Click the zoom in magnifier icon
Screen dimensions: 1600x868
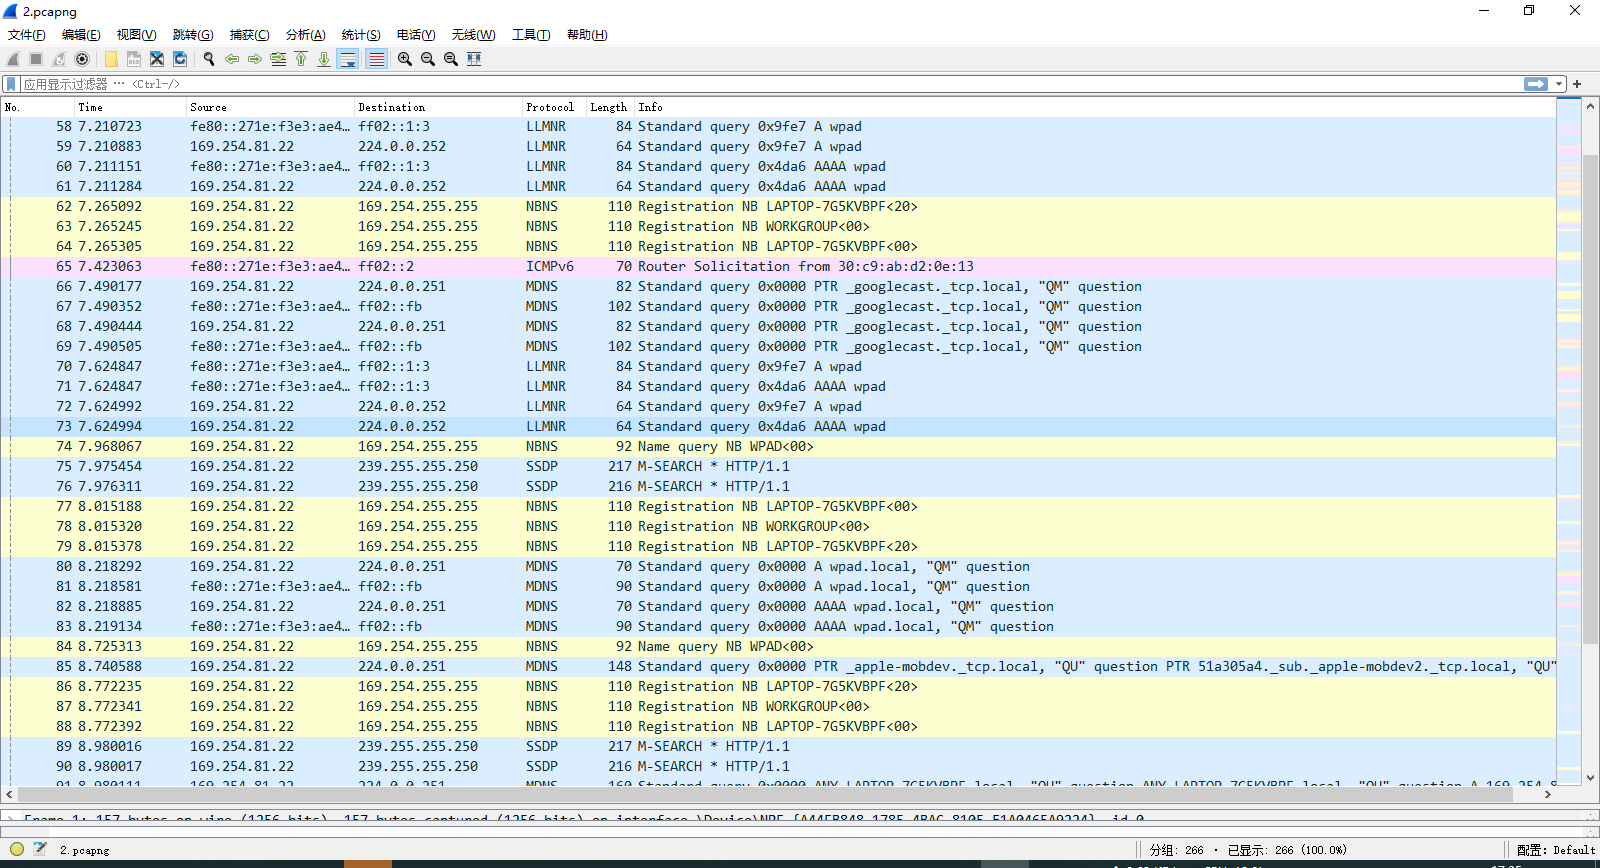(405, 59)
